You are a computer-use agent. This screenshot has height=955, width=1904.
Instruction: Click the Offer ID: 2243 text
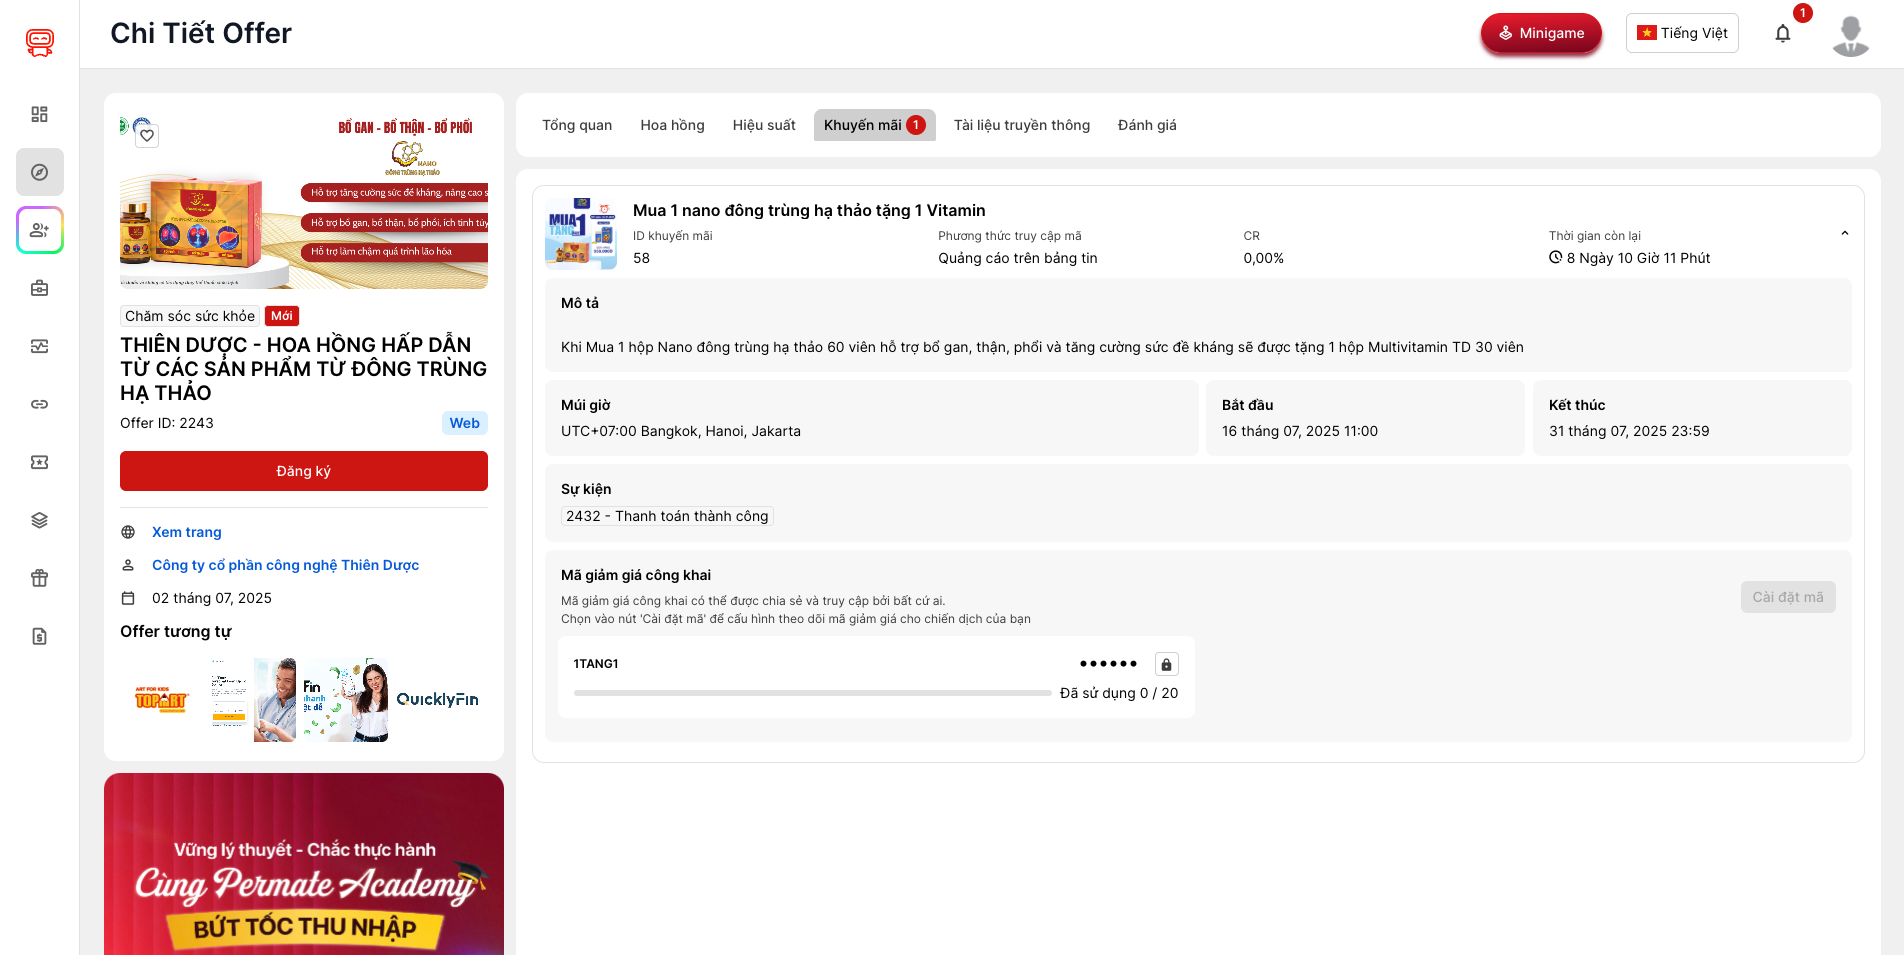167,423
